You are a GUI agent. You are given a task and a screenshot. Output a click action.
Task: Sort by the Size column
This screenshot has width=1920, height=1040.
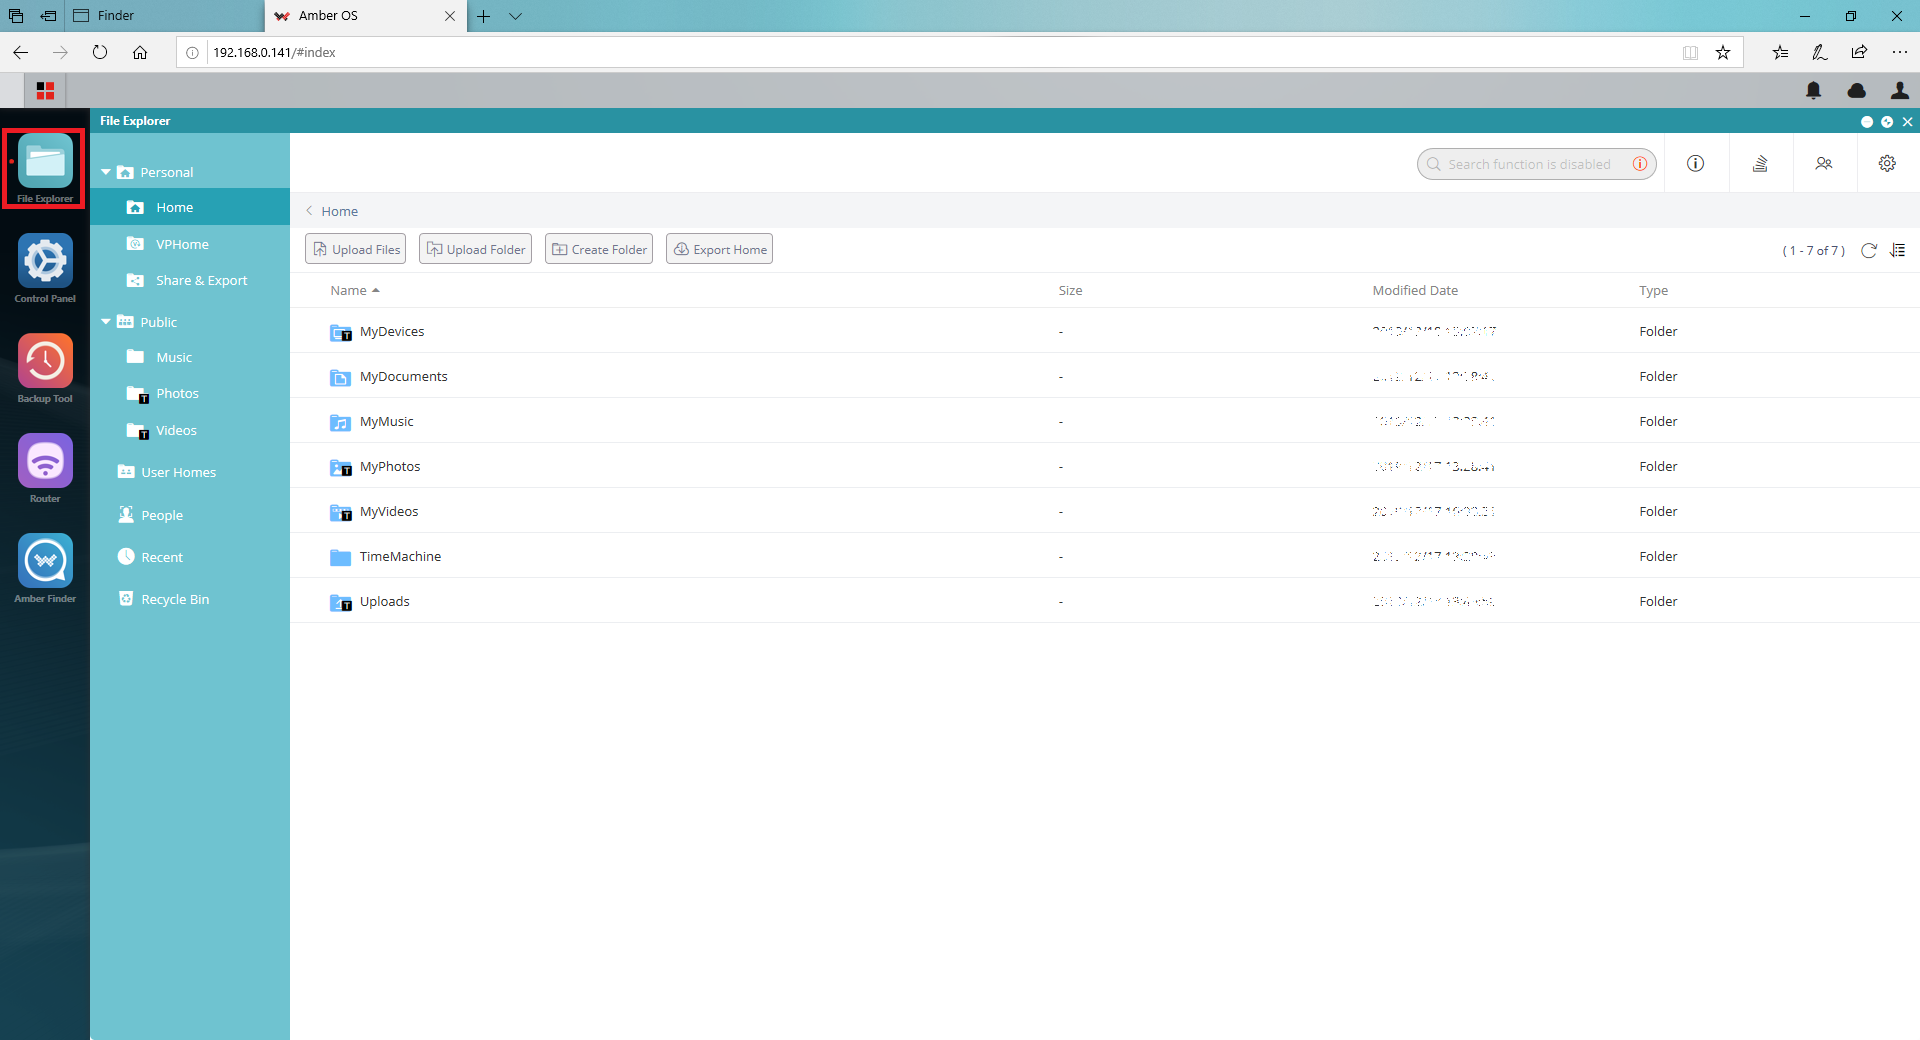[1070, 290]
